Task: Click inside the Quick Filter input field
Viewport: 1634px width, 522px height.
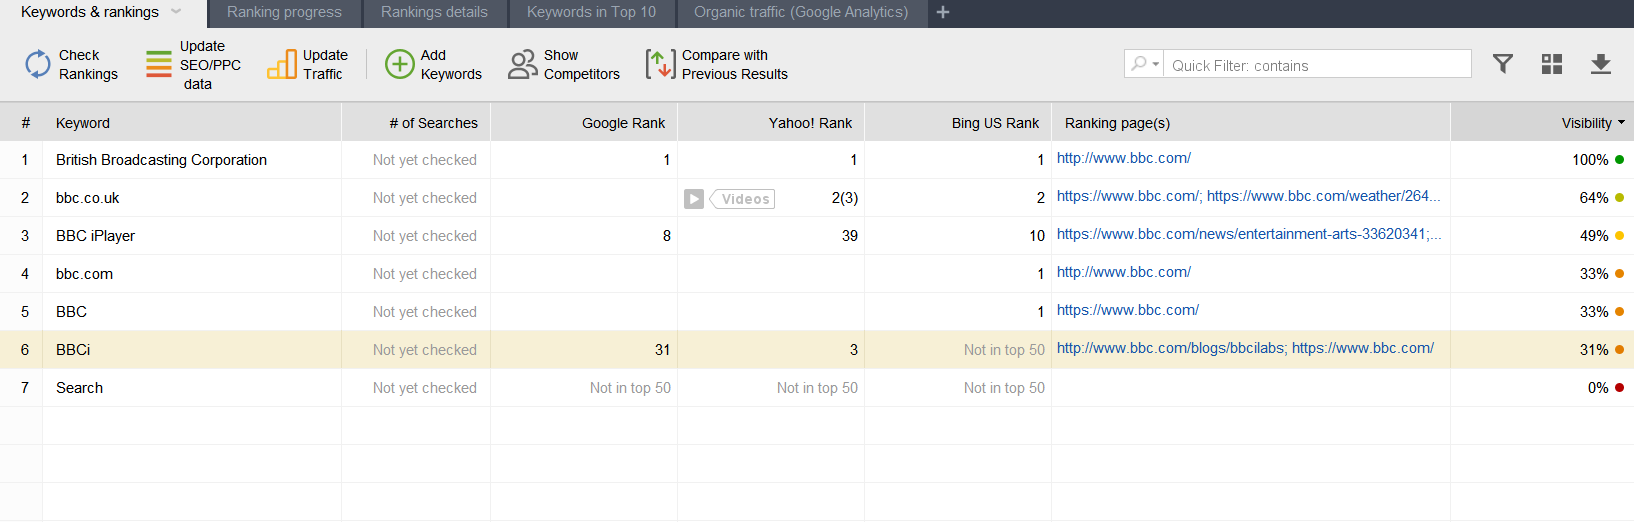Action: (x=1315, y=65)
